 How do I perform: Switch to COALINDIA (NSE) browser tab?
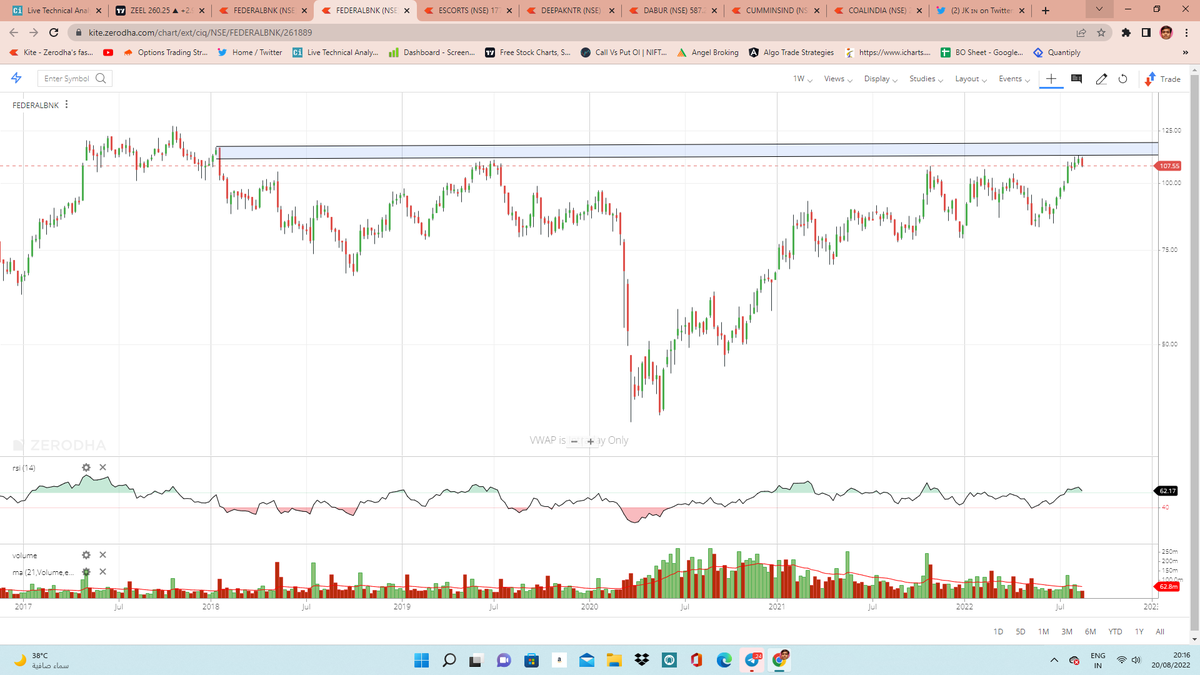click(x=877, y=12)
